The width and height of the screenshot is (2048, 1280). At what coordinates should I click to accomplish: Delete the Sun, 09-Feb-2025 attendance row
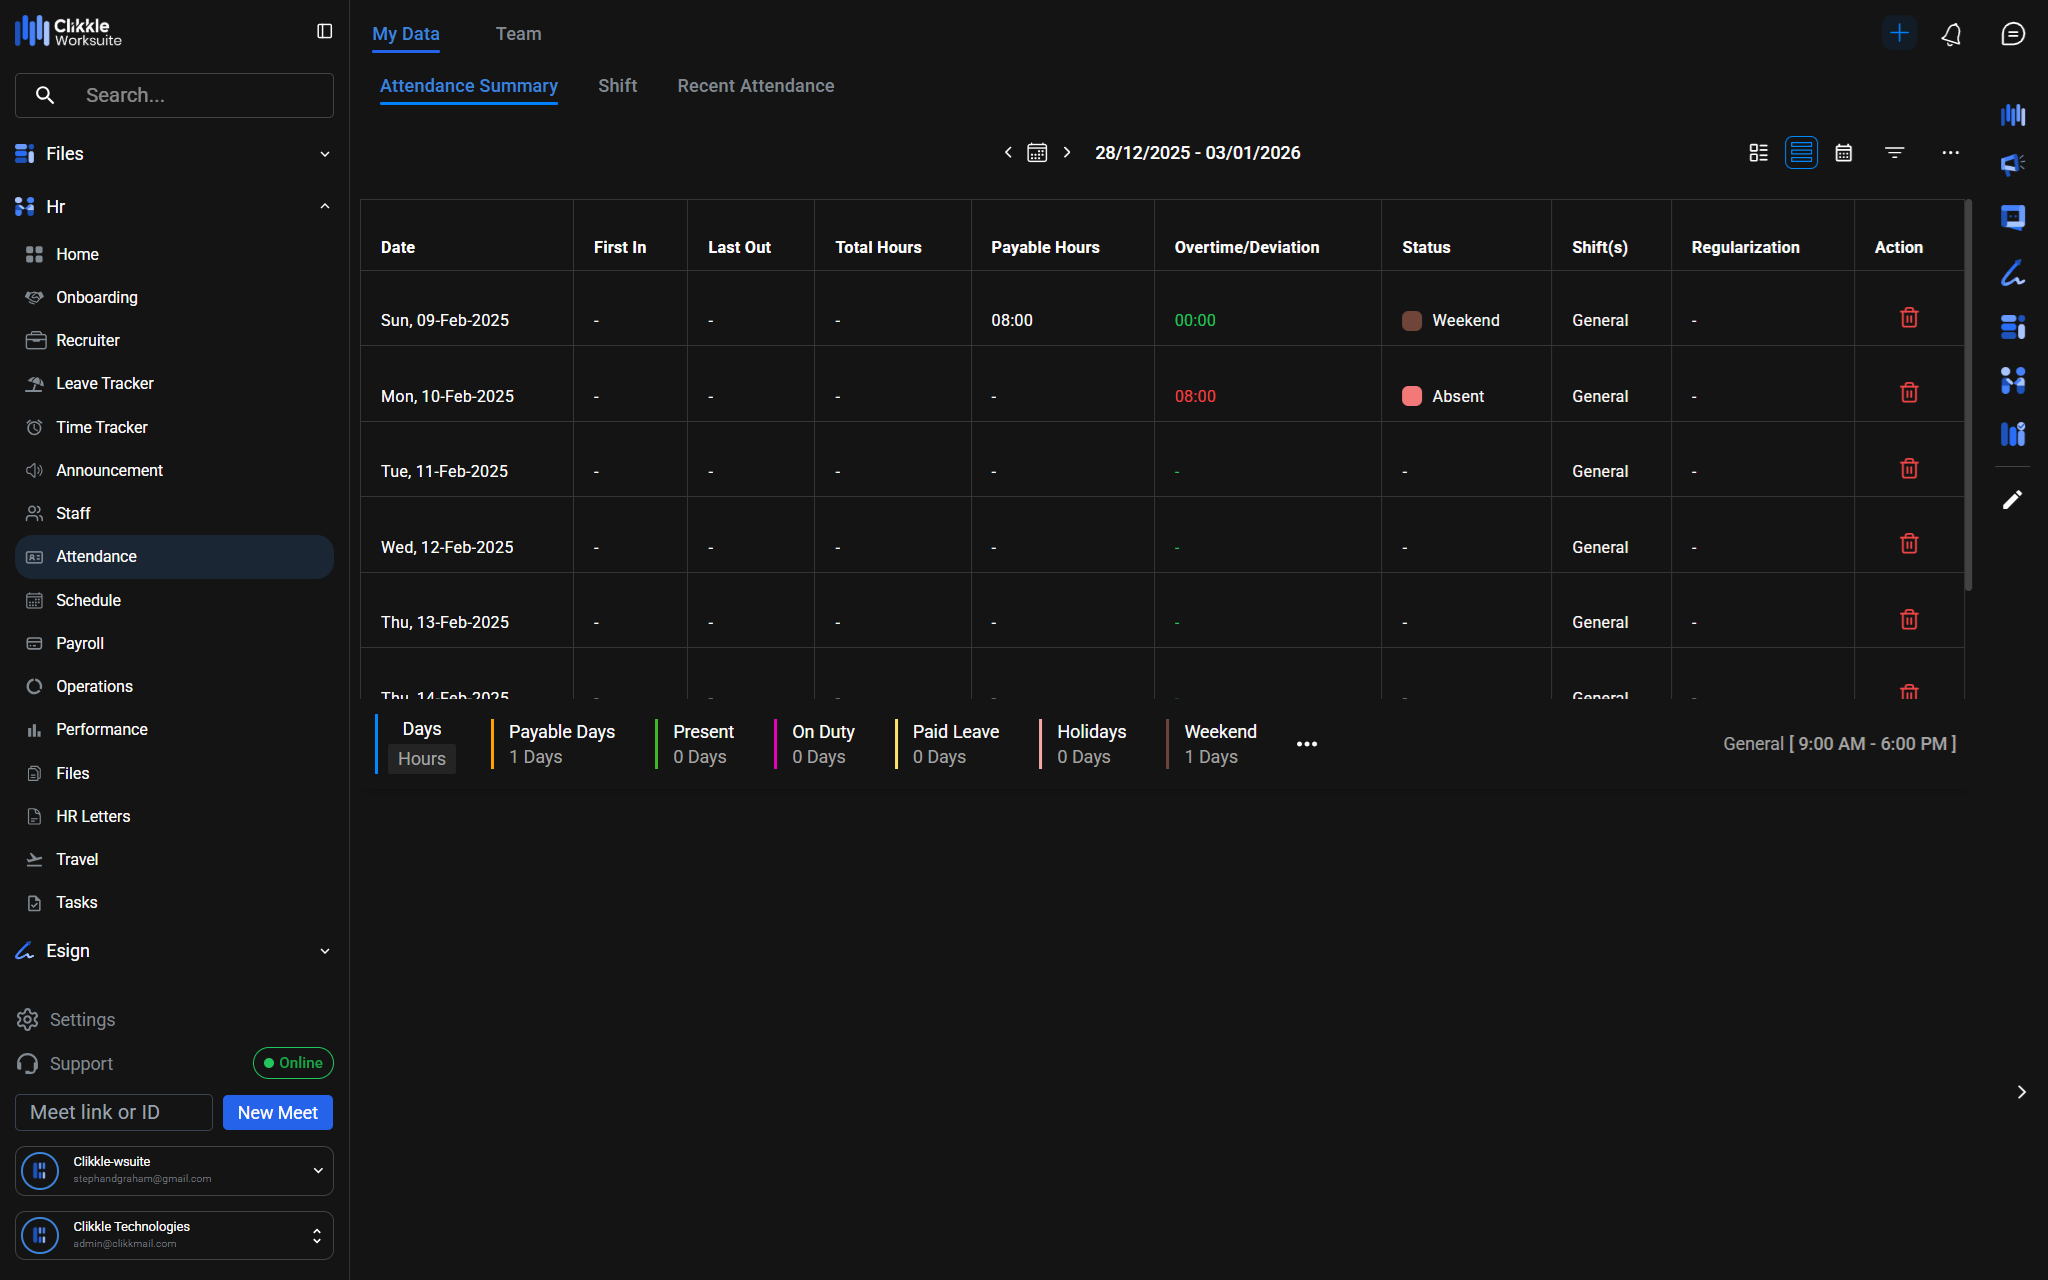tap(1908, 318)
